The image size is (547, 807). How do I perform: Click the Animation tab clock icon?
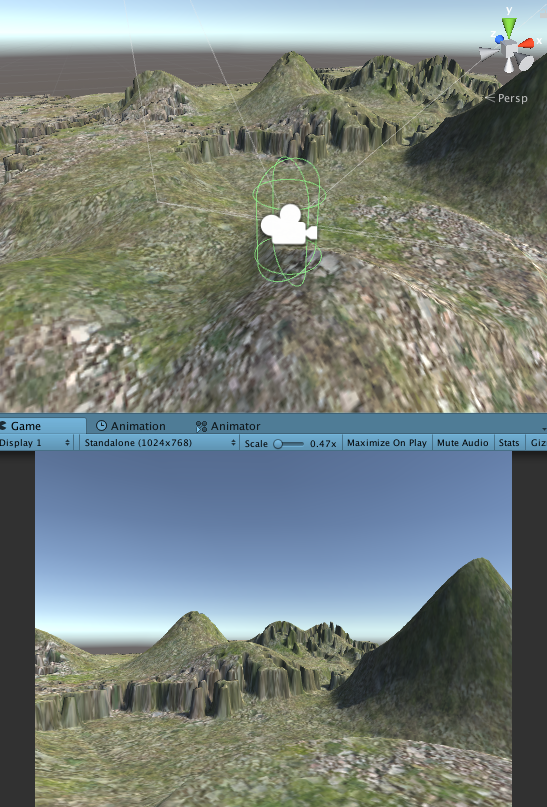[x=101, y=426]
